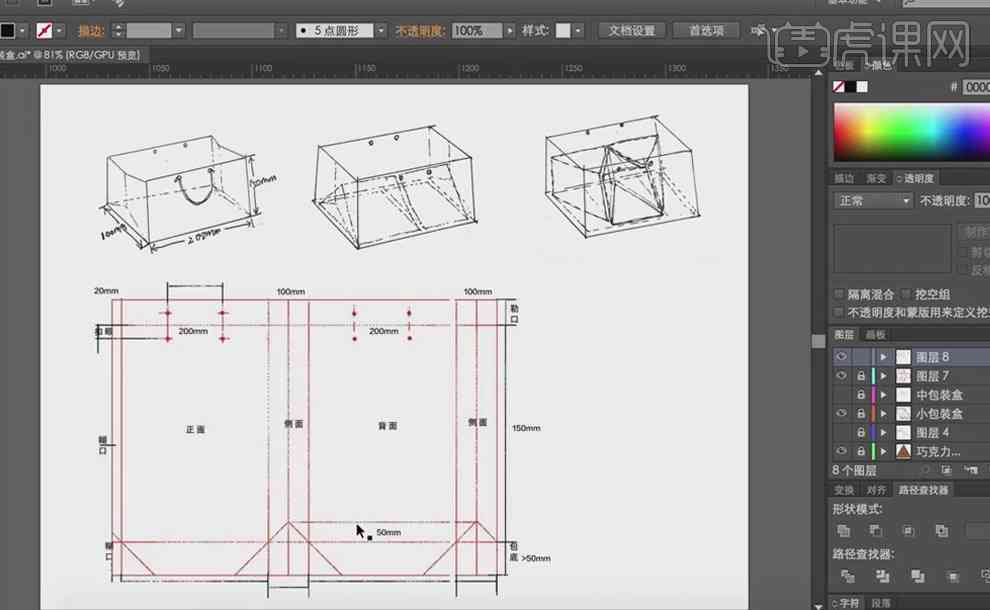Viewport: 990px width, 610px height.
Task: Click the Intersect shape mode icon
Action: (x=909, y=530)
